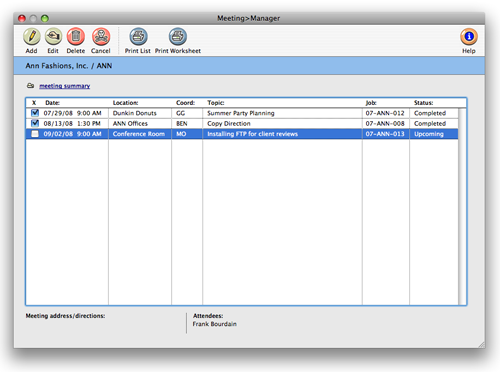Open the Edit meeting tool

53,37
